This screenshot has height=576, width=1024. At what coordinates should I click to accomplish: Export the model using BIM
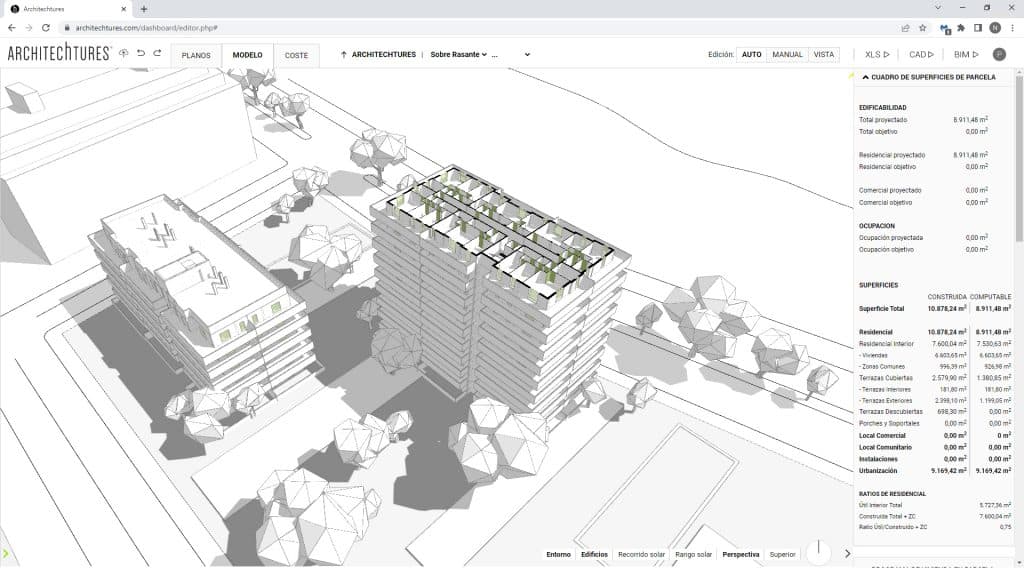[965, 55]
